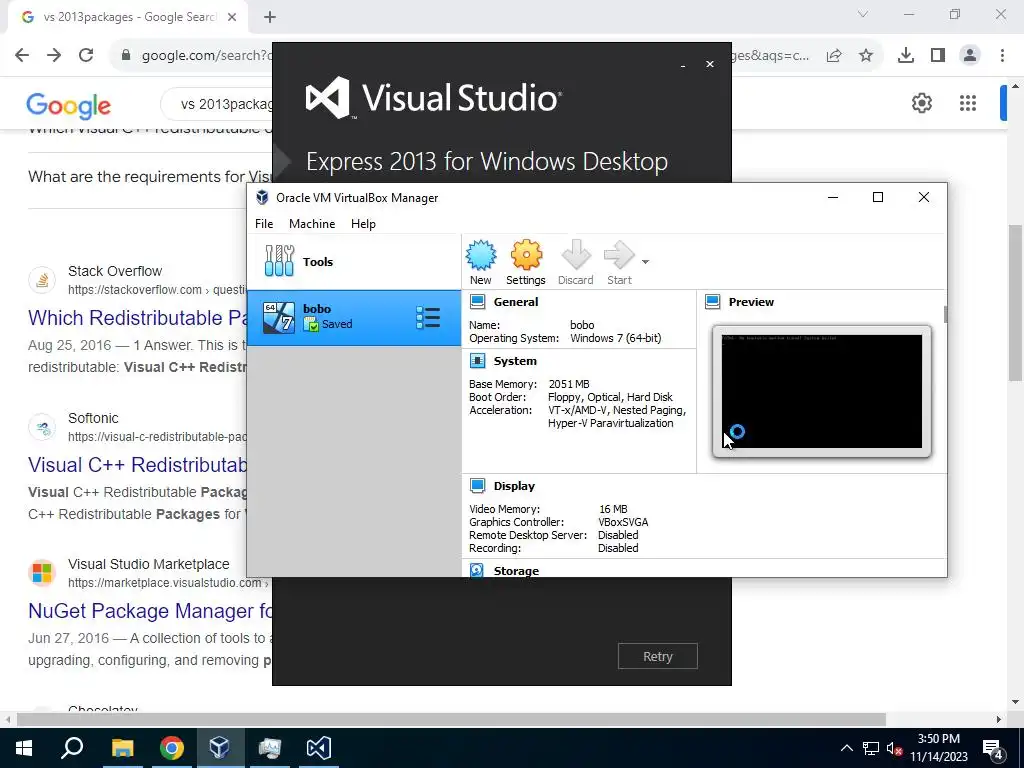Image resolution: width=1024 pixels, height=768 pixels.
Task: Open the Google apps grid
Action: coord(968,103)
